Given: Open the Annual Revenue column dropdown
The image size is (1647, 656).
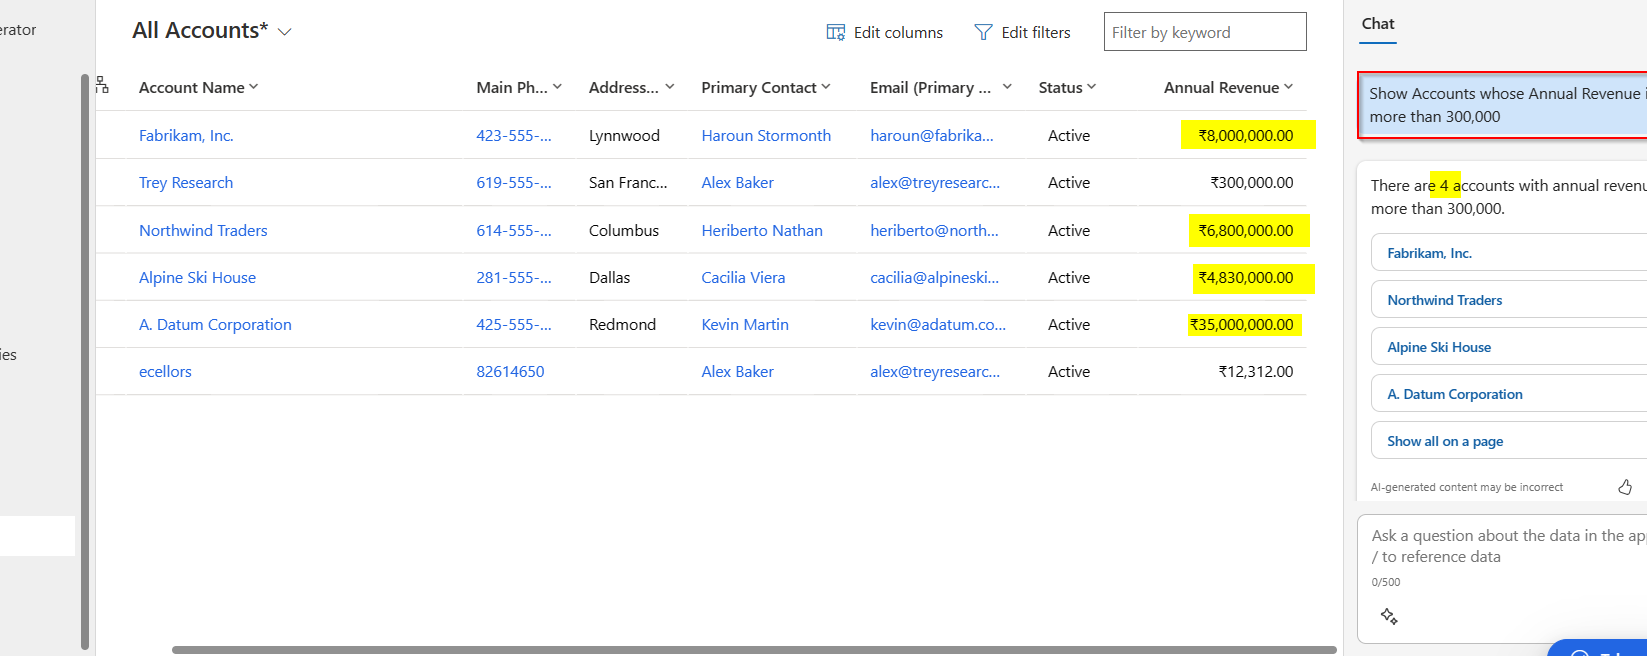Looking at the screenshot, I should click(1288, 87).
